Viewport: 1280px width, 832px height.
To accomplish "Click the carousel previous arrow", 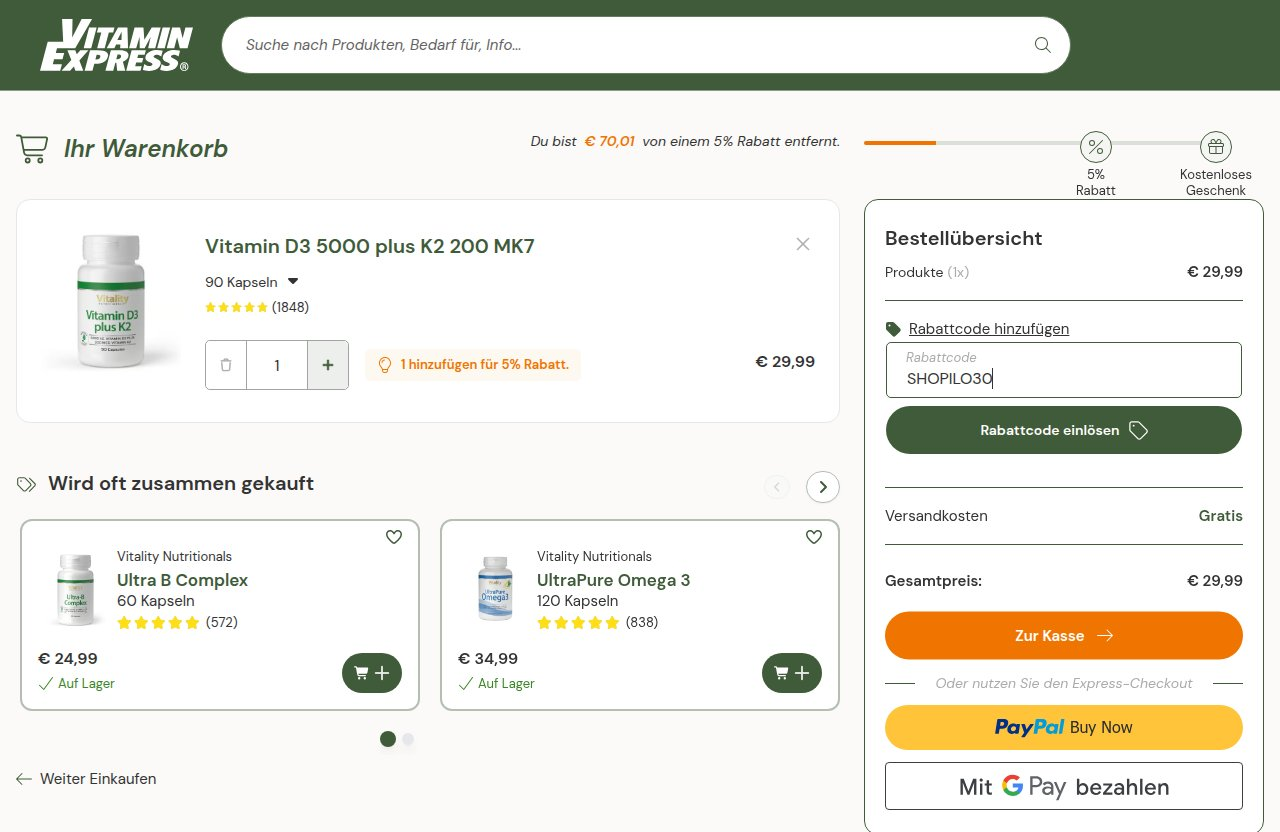I will (777, 487).
